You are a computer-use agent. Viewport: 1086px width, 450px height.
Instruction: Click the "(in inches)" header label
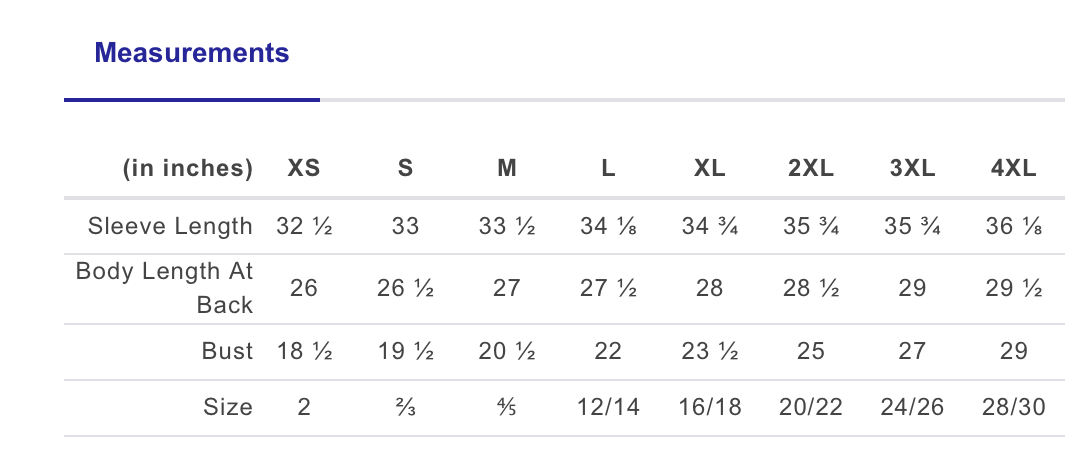[188, 168]
